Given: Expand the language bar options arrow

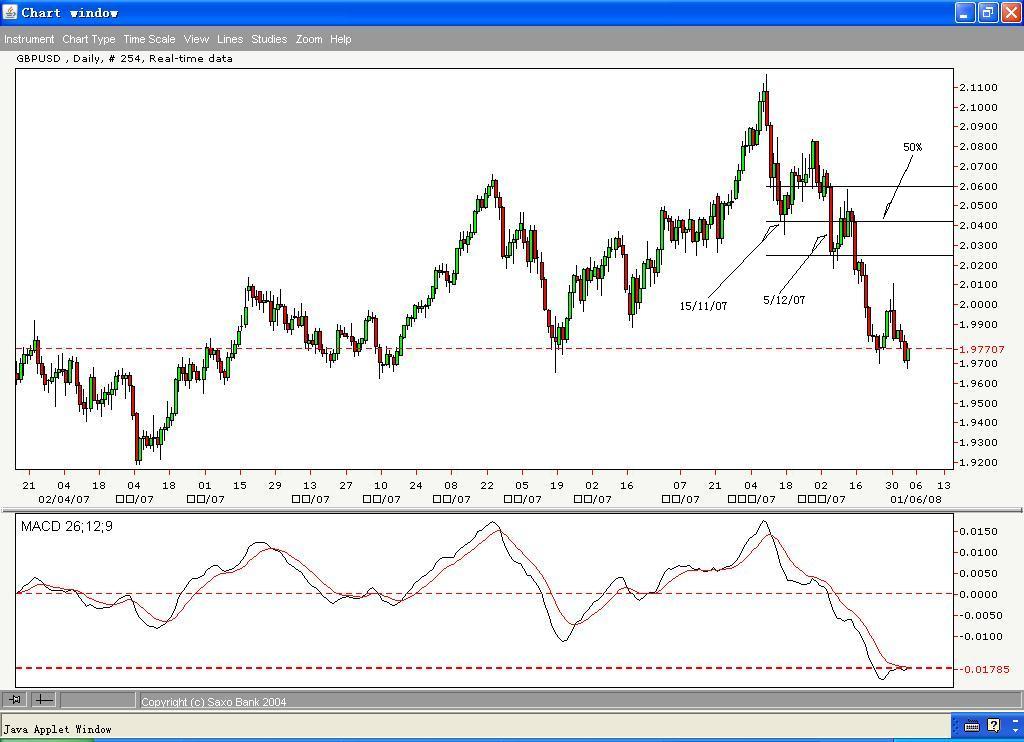Looking at the screenshot, I should coord(1016,730).
